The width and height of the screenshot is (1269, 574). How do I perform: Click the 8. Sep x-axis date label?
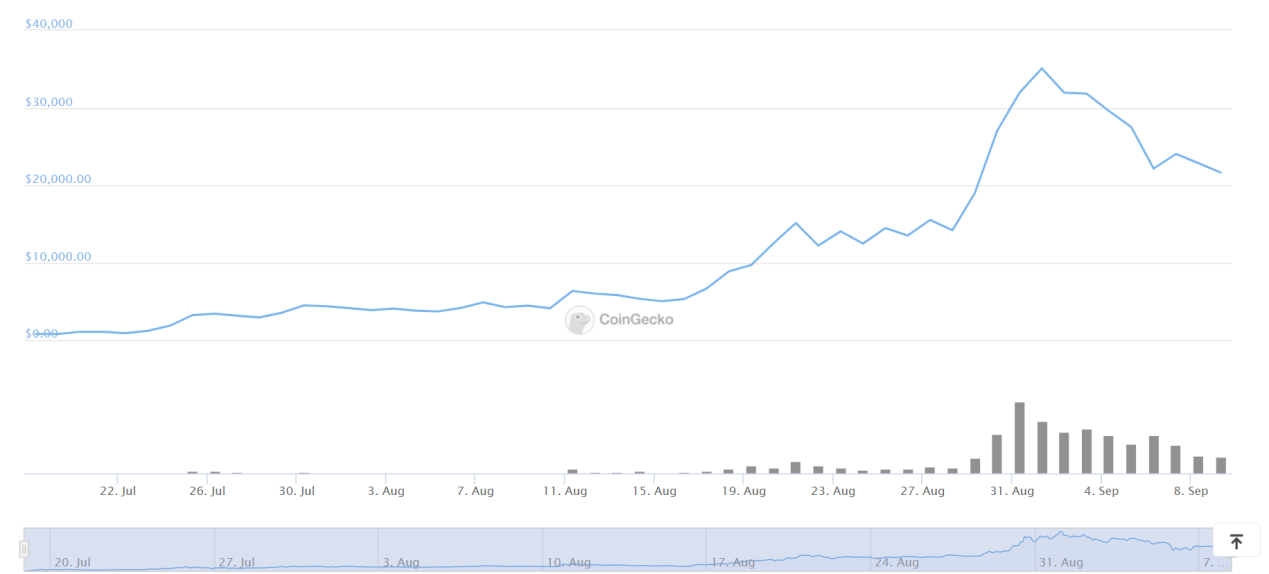[x=1191, y=491]
